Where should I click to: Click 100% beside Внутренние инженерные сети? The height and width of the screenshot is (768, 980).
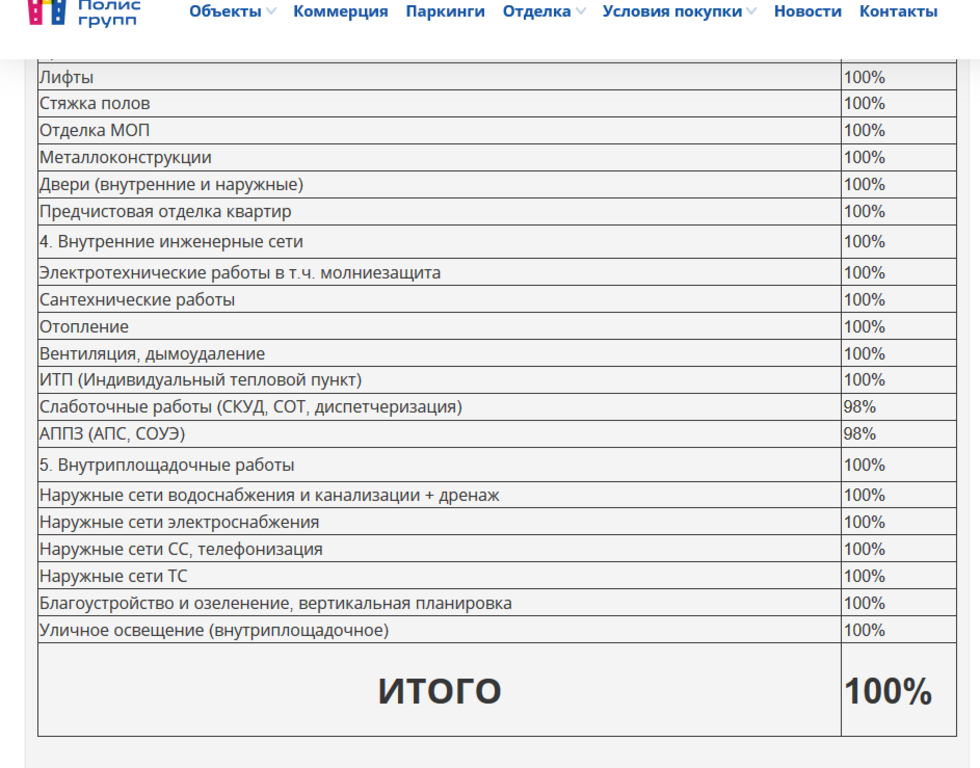864,241
